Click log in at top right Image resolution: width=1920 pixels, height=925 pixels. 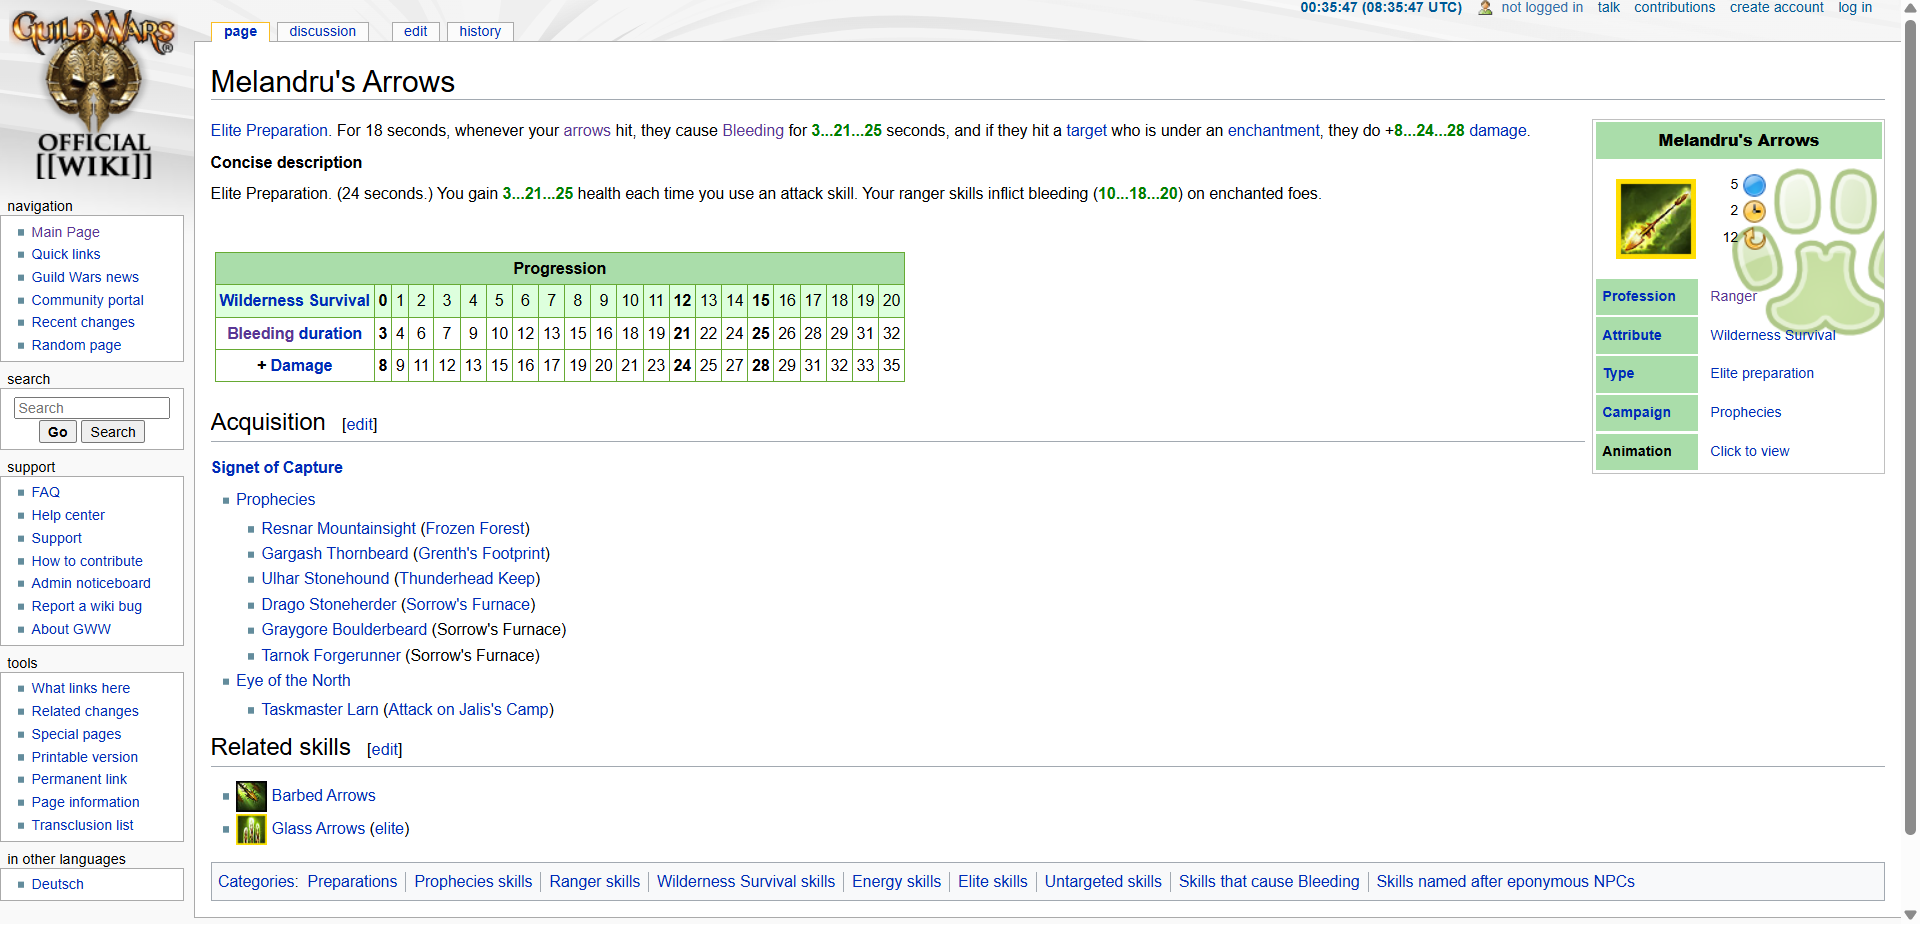(x=1855, y=8)
